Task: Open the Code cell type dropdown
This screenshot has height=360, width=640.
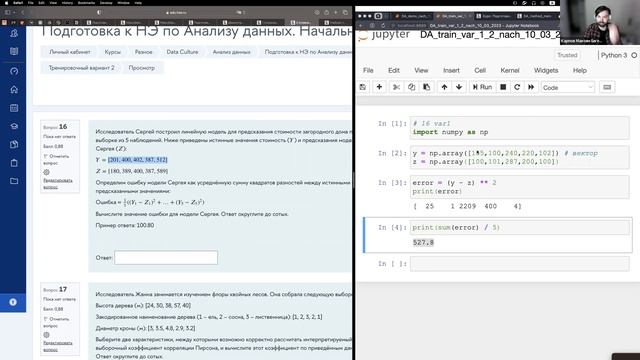Action: tap(567, 87)
